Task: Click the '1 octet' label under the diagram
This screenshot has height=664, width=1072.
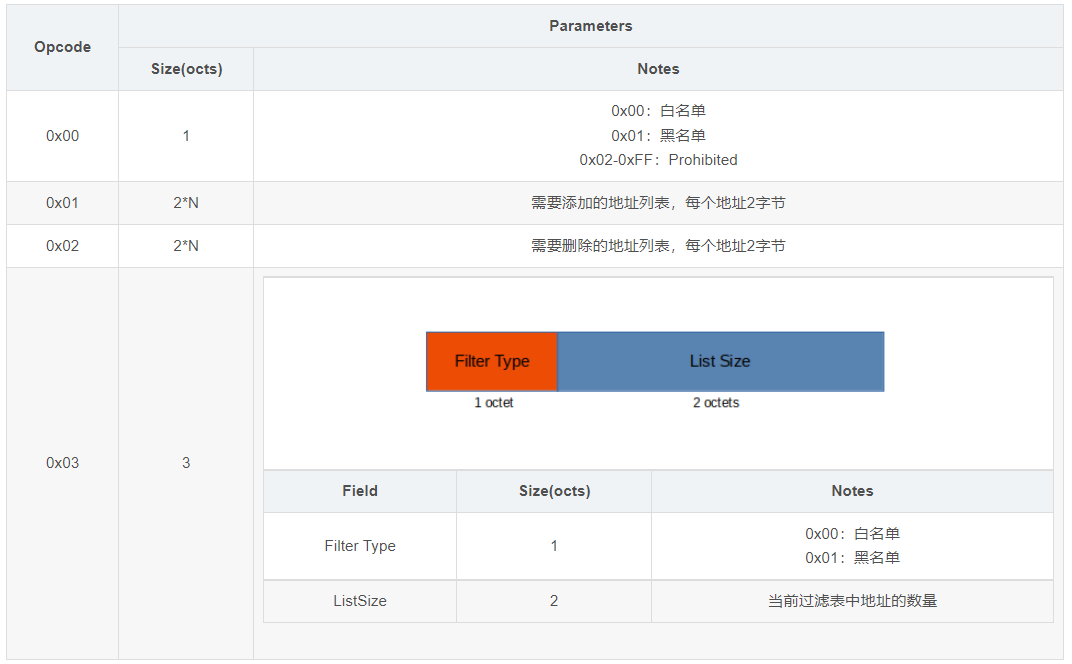Action: (494, 403)
